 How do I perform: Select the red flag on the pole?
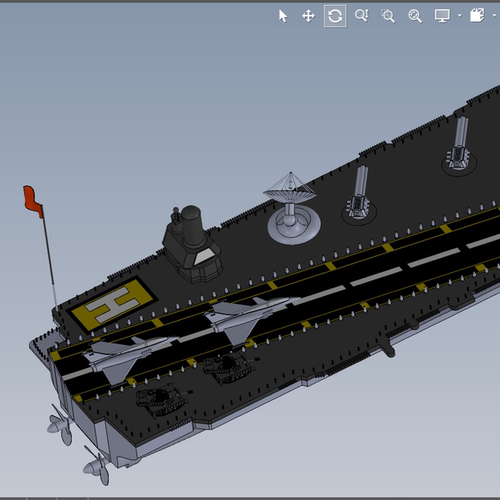(x=33, y=201)
